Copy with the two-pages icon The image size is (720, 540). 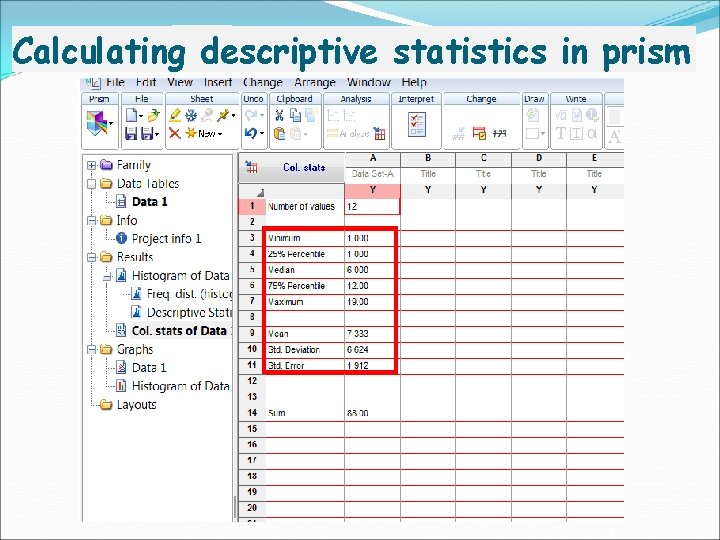pyautogui.click(x=295, y=115)
